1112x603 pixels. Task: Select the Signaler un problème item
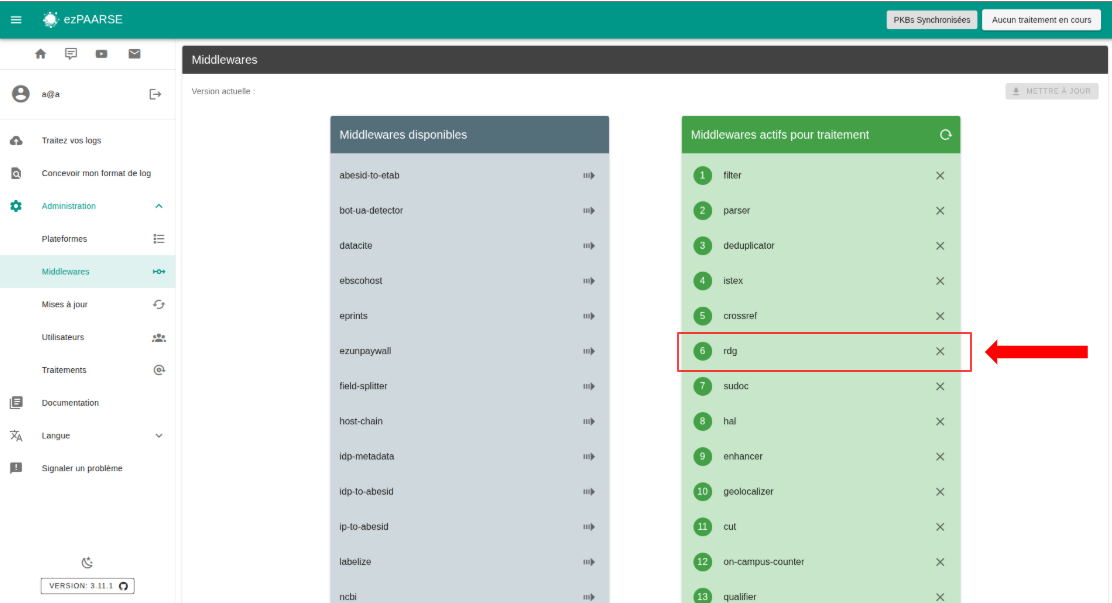click(81, 468)
